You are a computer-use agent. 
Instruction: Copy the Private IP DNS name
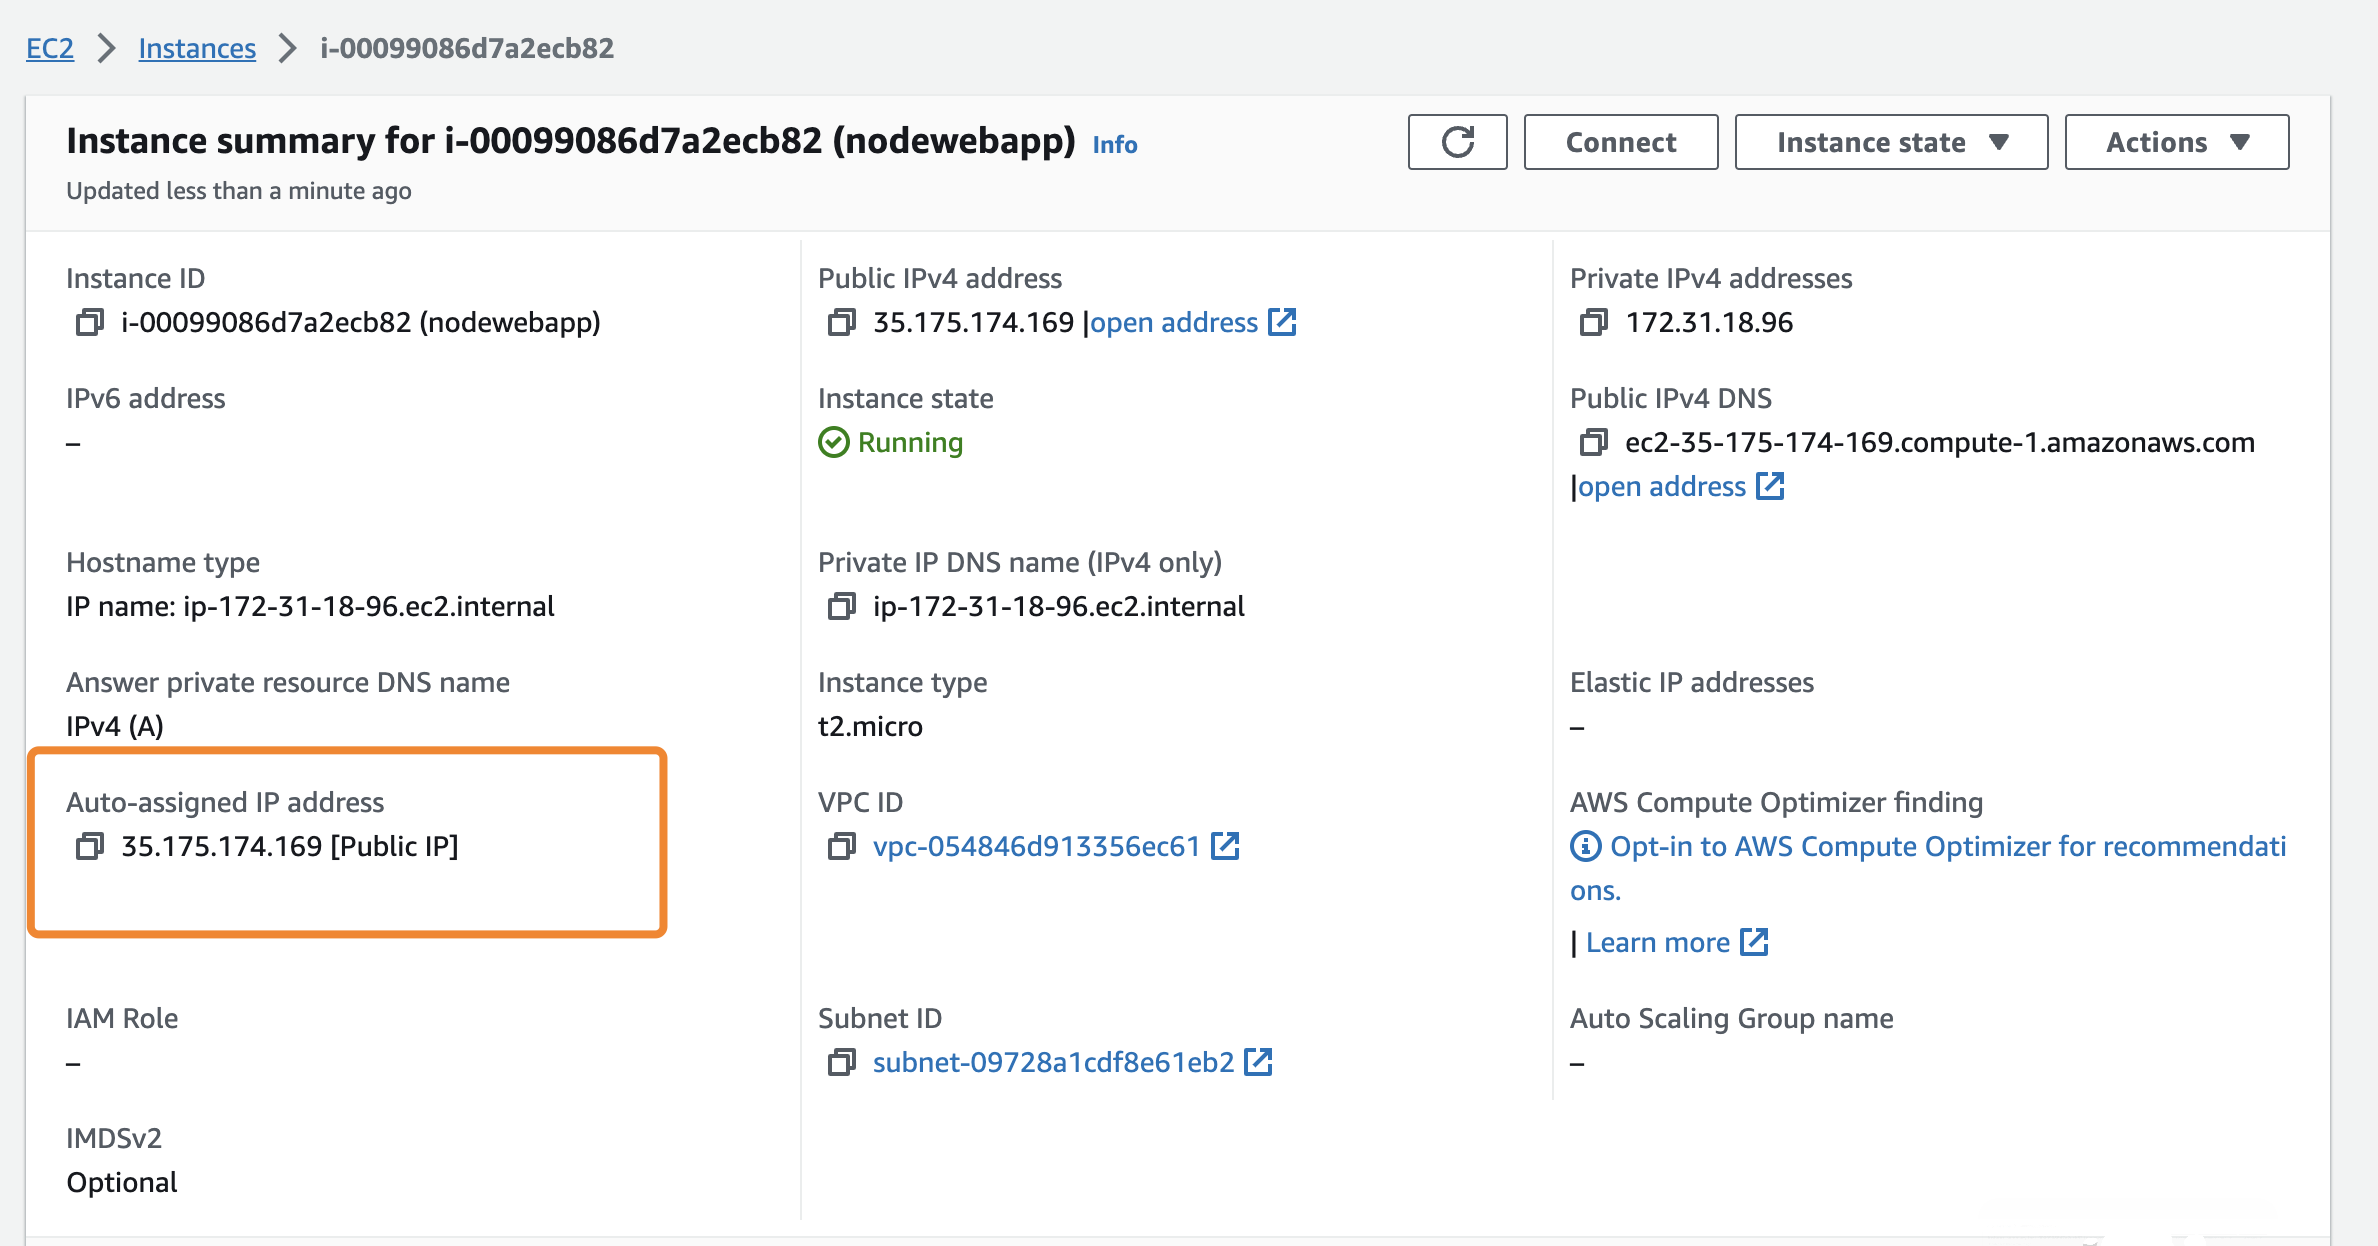tap(841, 607)
